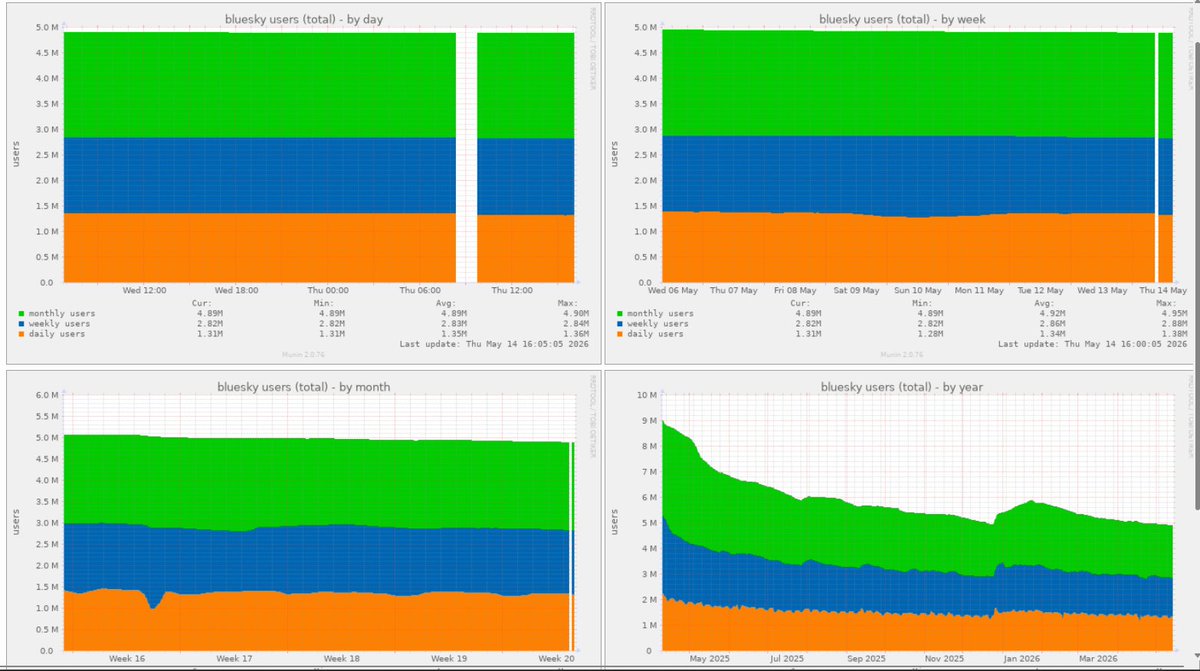The height and width of the screenshot is (671, 1200).
Task: Click 'Last update: Thu May 14 16:00:05 2026' text
Action: click(x=1091, y=344)
